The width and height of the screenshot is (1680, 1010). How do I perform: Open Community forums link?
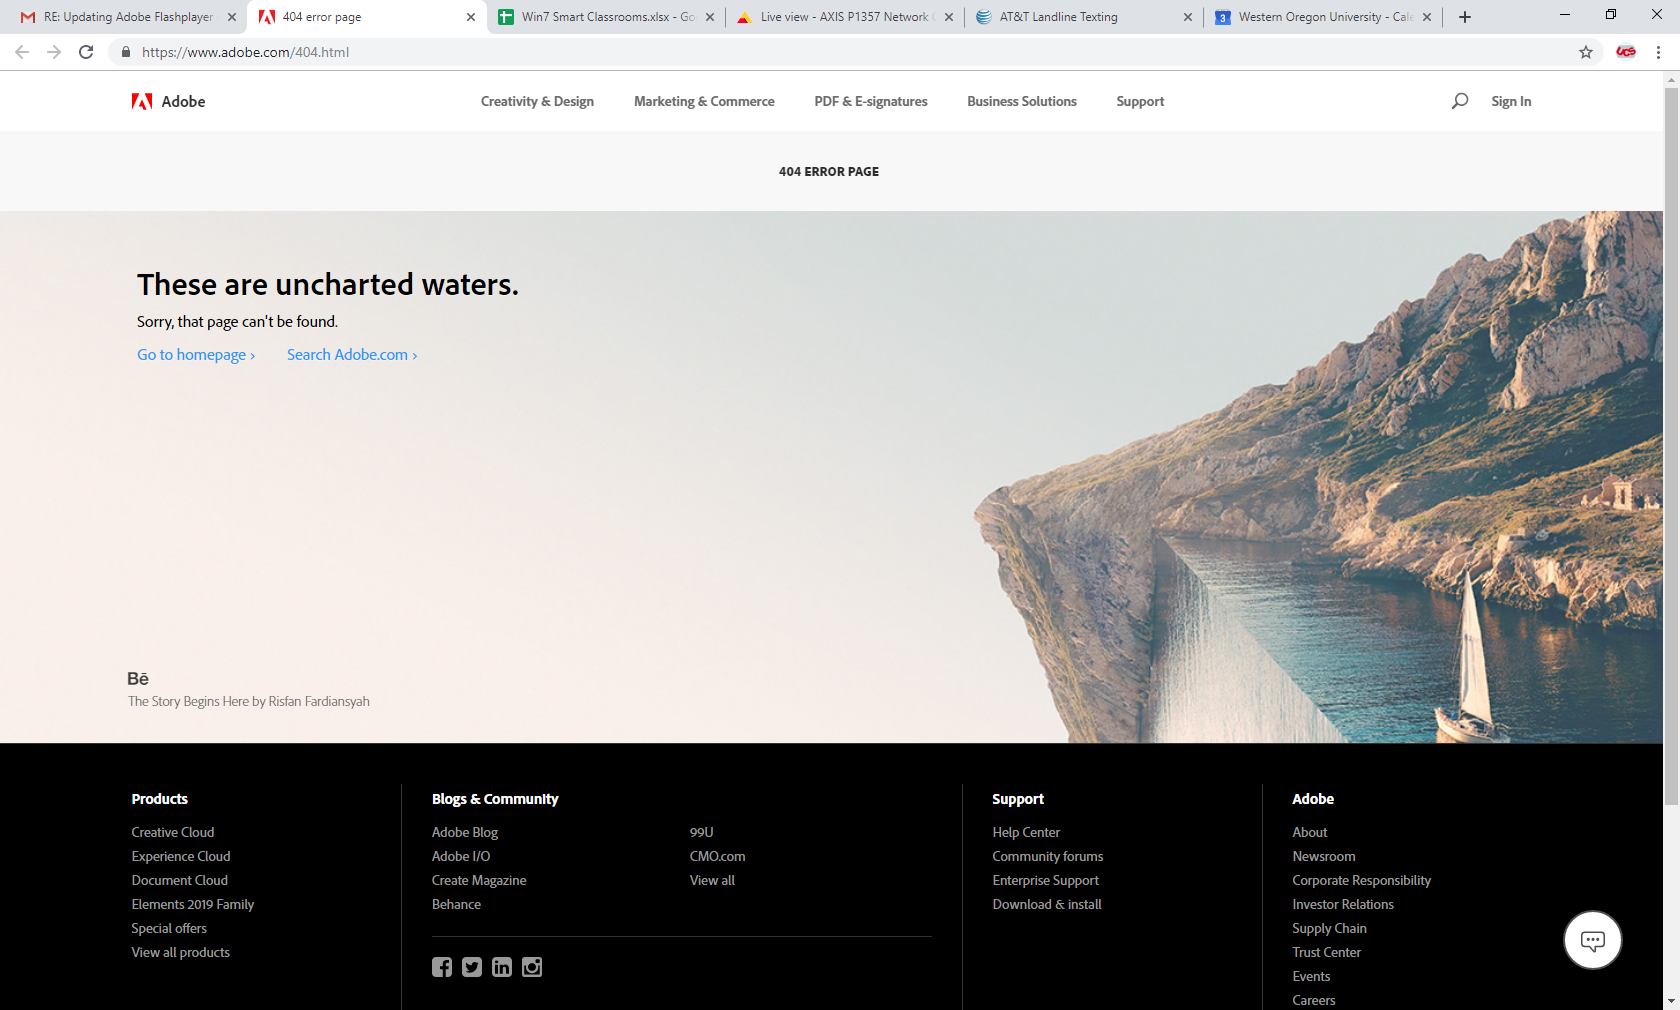coord(1048,856)
